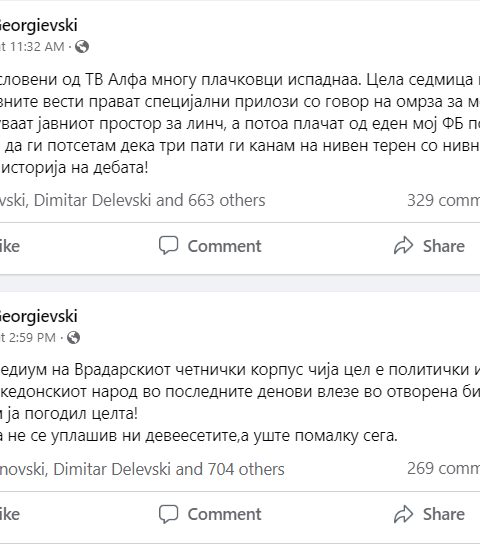Click the globe privacy icon on the 2:59 PM post

click(x=74, y=337)
